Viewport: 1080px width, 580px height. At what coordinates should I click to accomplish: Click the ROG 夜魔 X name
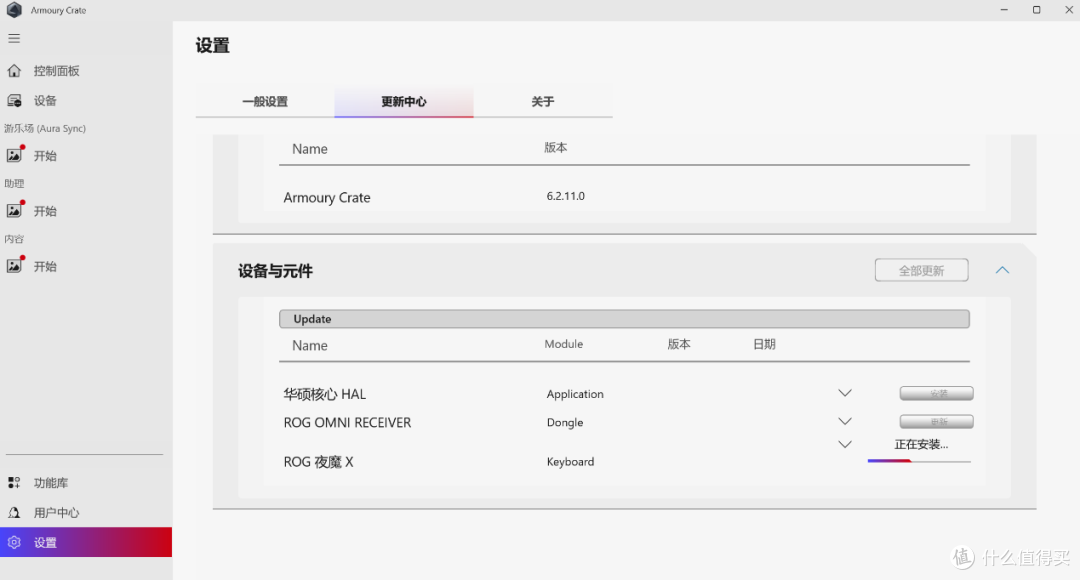318,462
